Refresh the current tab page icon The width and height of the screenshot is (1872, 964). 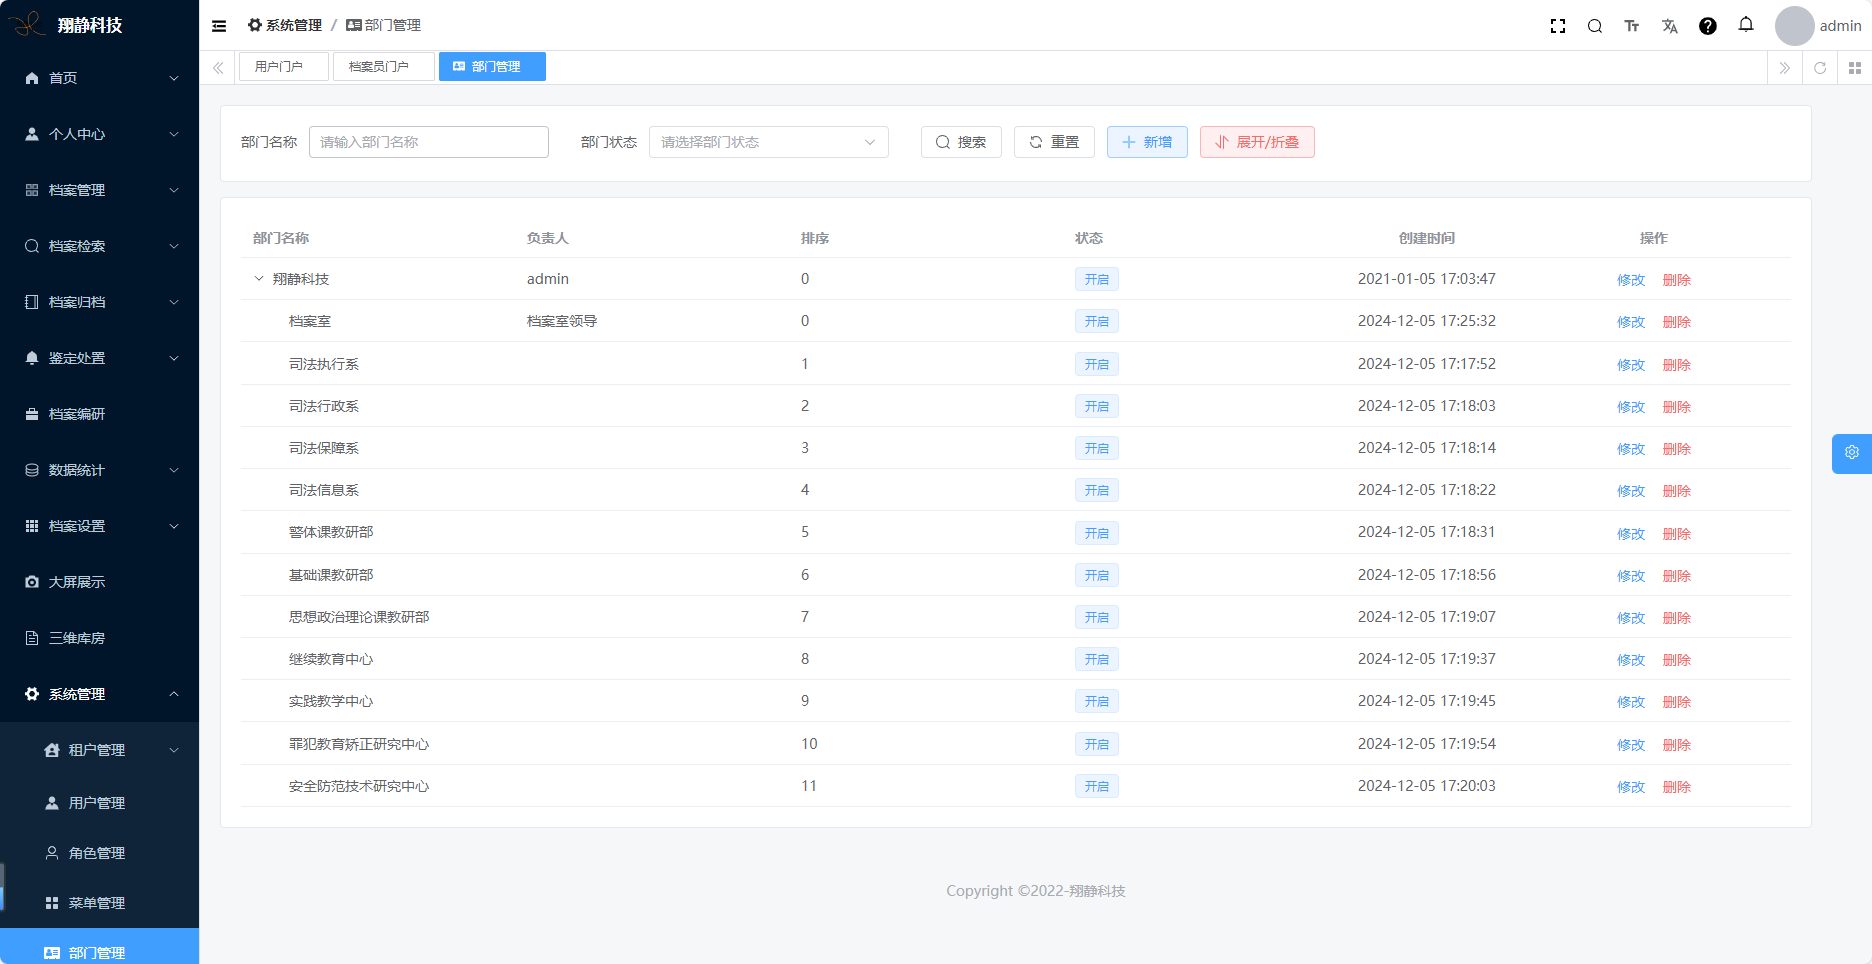pyautogui.click(x=1820, y=68)
